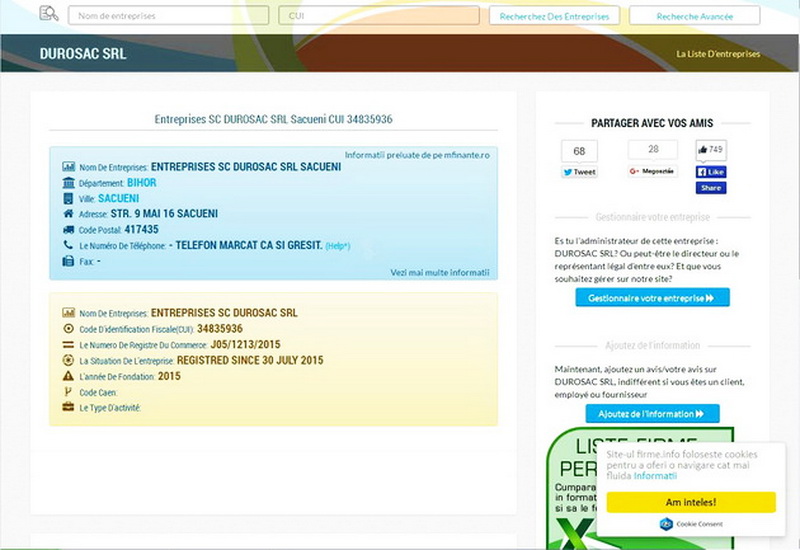The image size is (800, 550).
Task: Click the Google+ count '28' bubble
Action: click(653, 149)
